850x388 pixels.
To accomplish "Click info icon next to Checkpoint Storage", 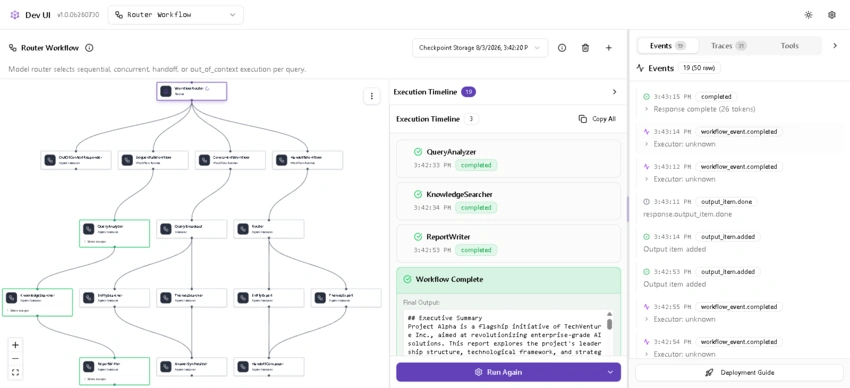I will [x=562, y=48].
